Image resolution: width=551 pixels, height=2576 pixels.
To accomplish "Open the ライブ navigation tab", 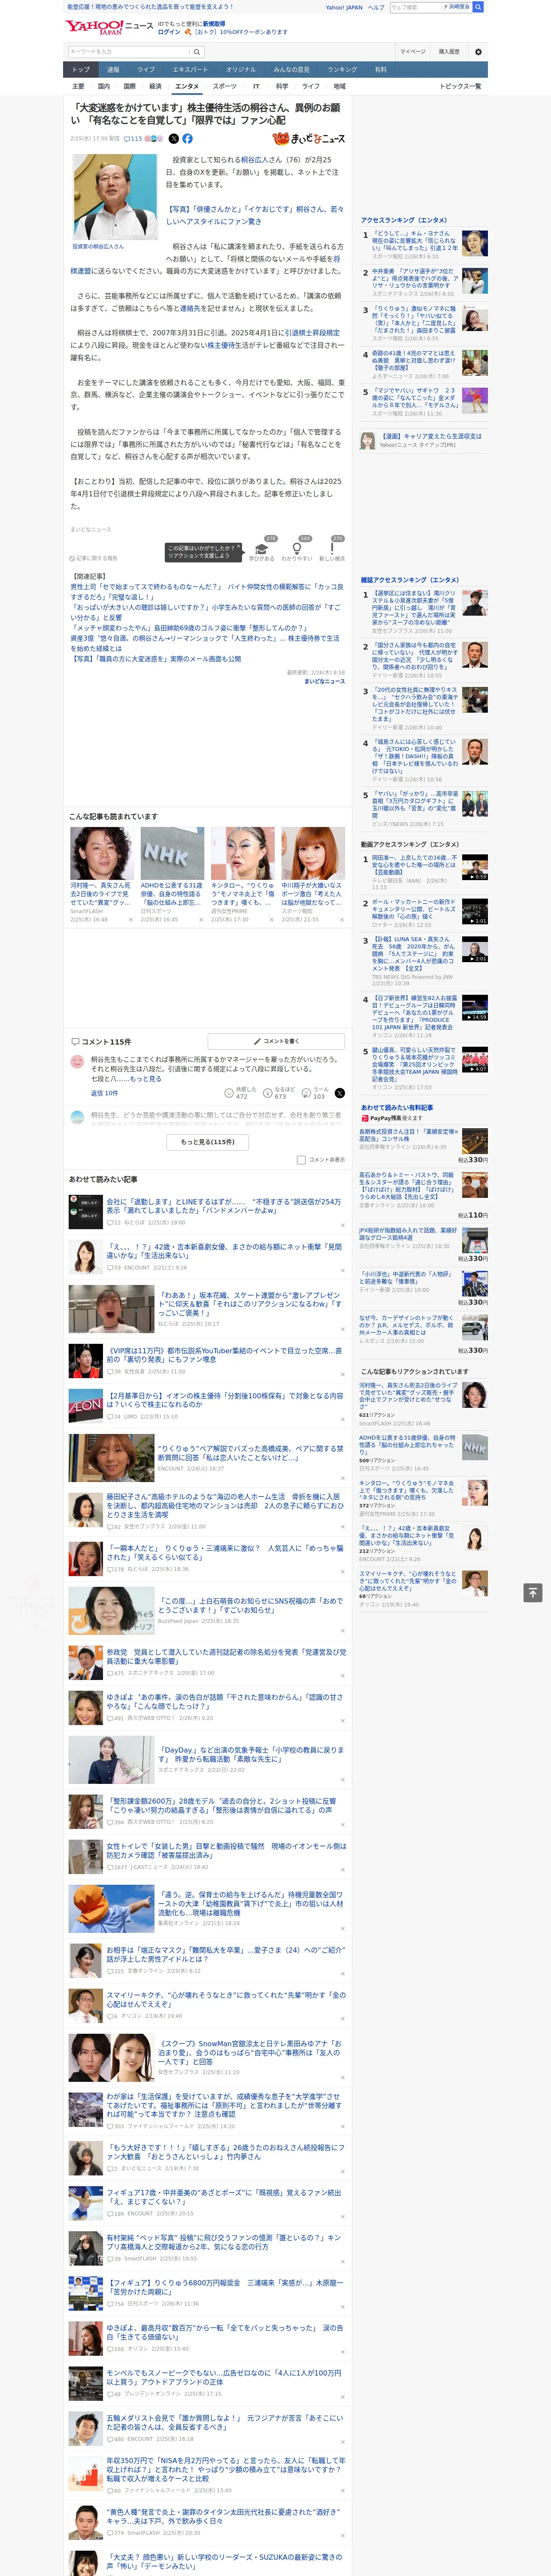I will coord(146,70).
